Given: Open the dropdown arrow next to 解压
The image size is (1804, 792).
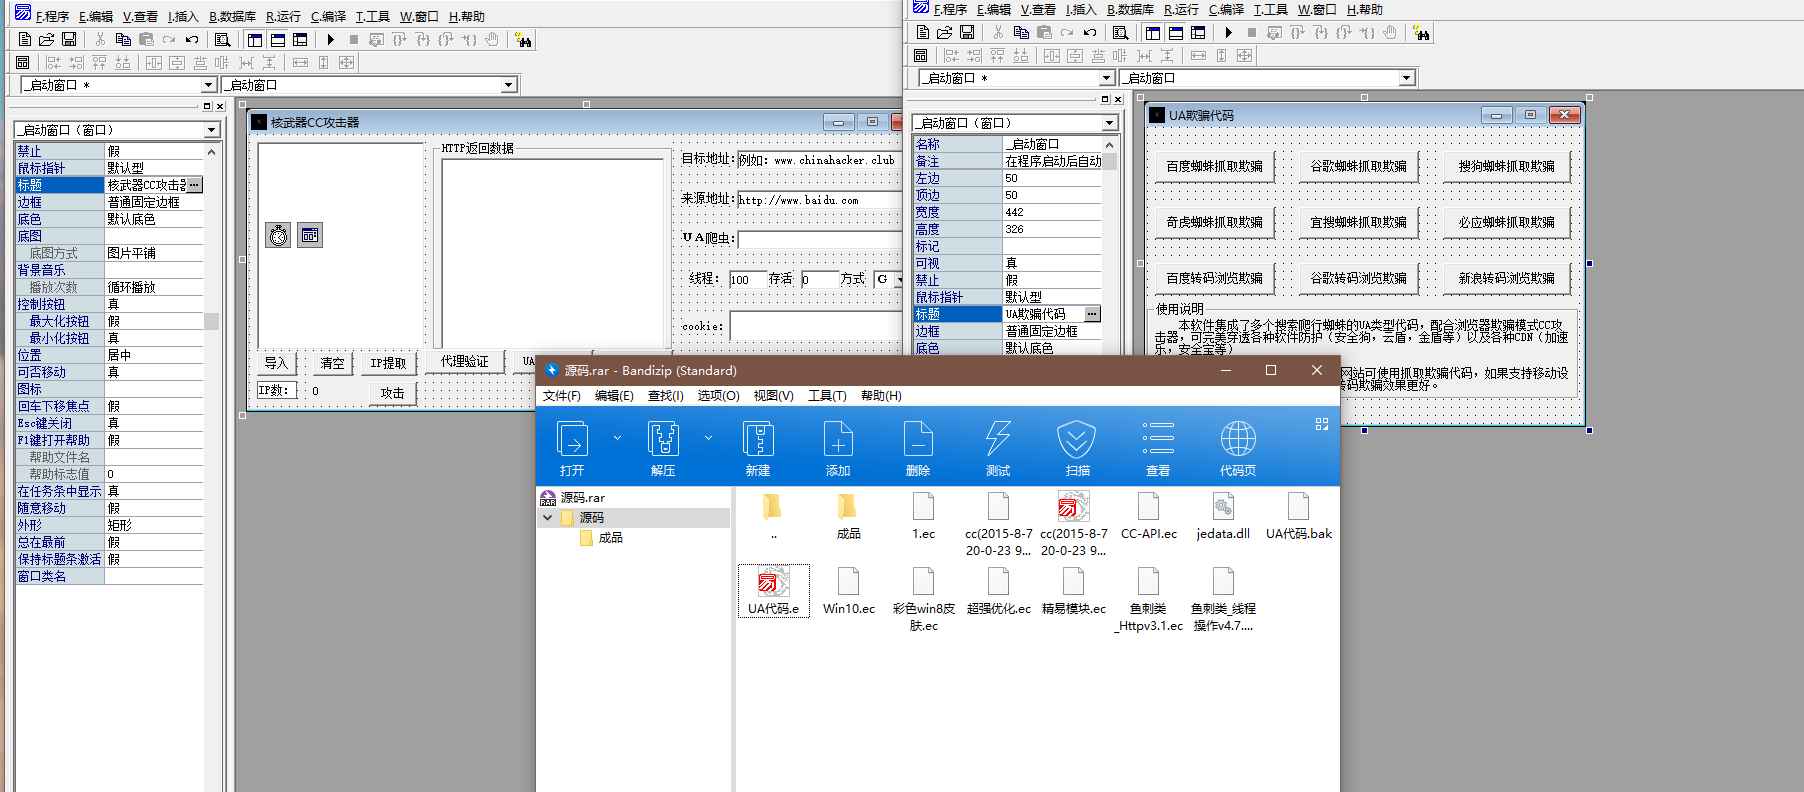Looking at the screenshot, I should pos(708,438).
